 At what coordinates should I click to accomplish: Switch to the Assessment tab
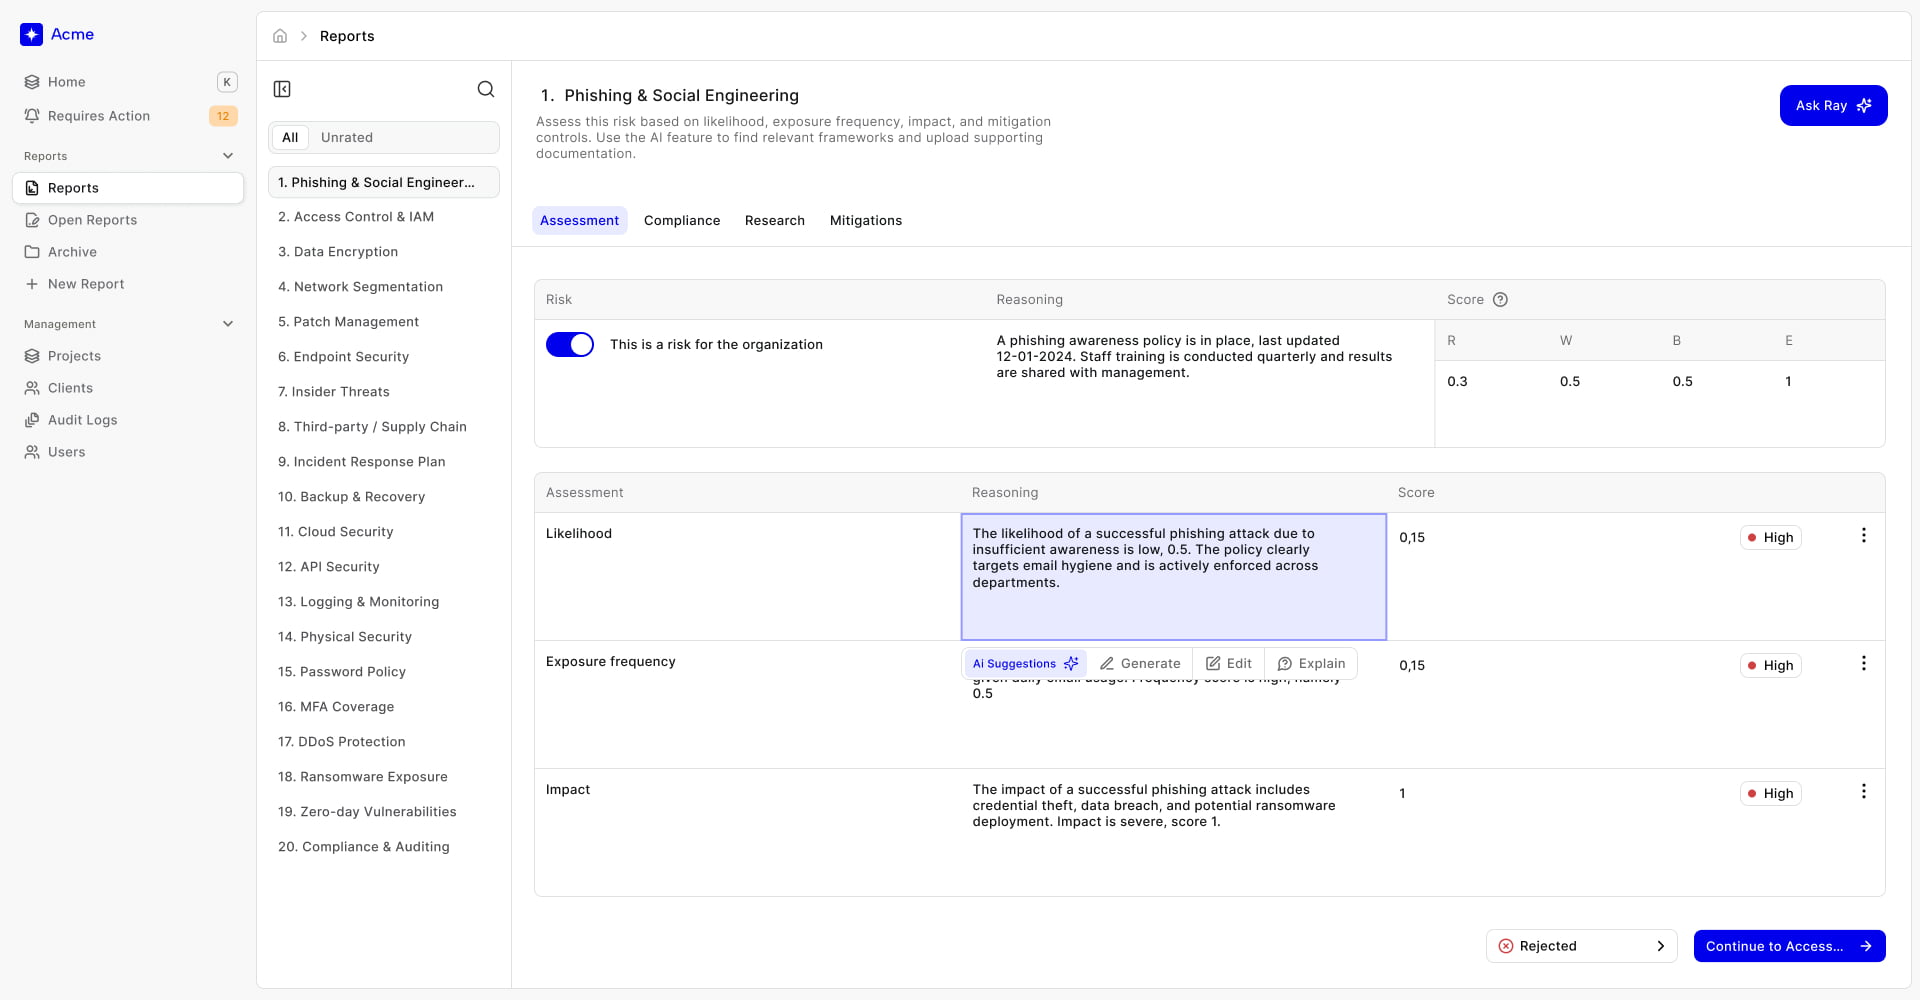[580, 221]
